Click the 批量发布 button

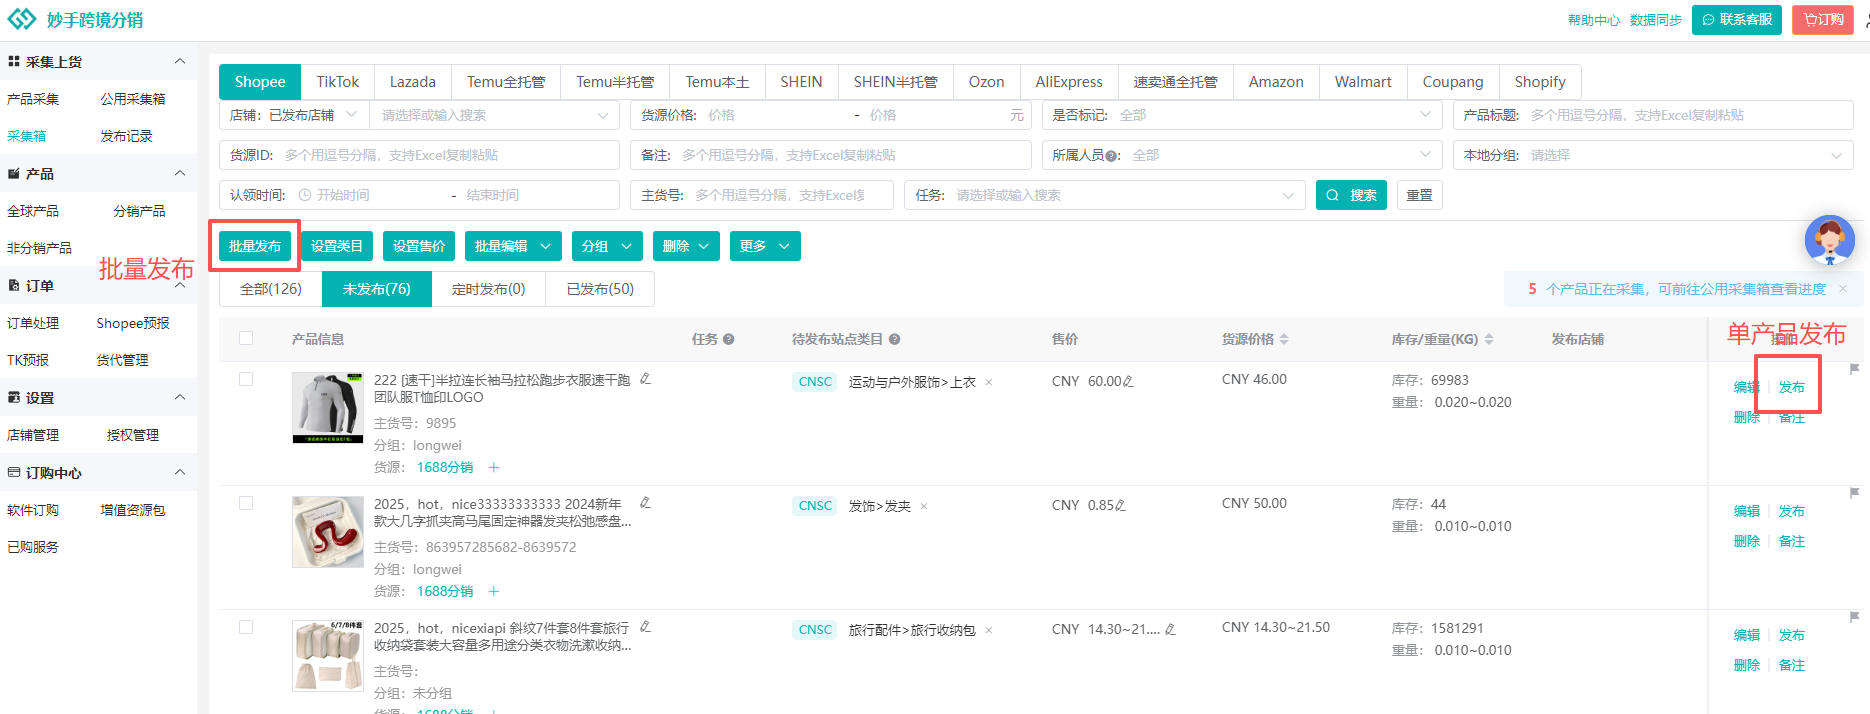255,246
